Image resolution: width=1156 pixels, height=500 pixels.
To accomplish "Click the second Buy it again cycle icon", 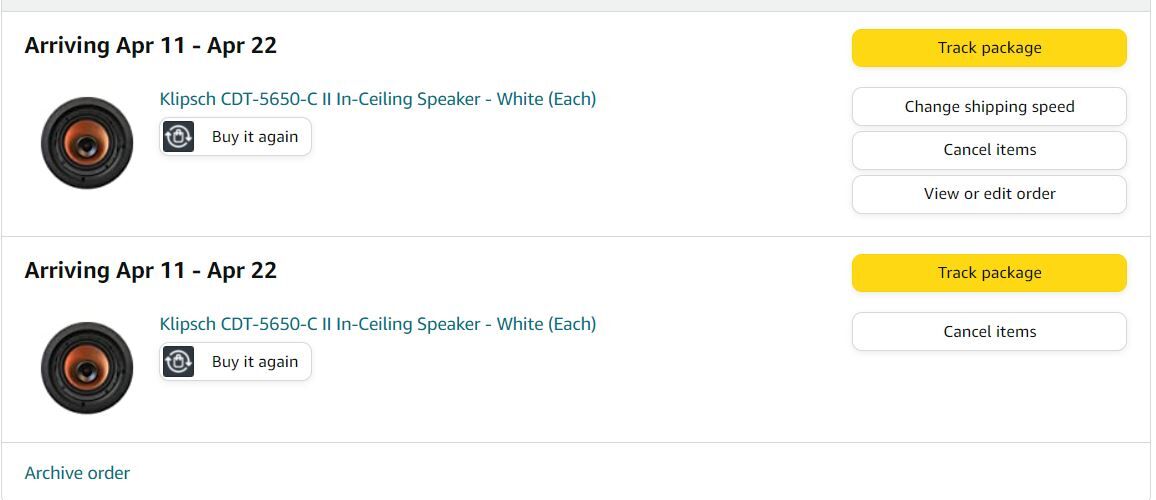I will coord(179,362).
